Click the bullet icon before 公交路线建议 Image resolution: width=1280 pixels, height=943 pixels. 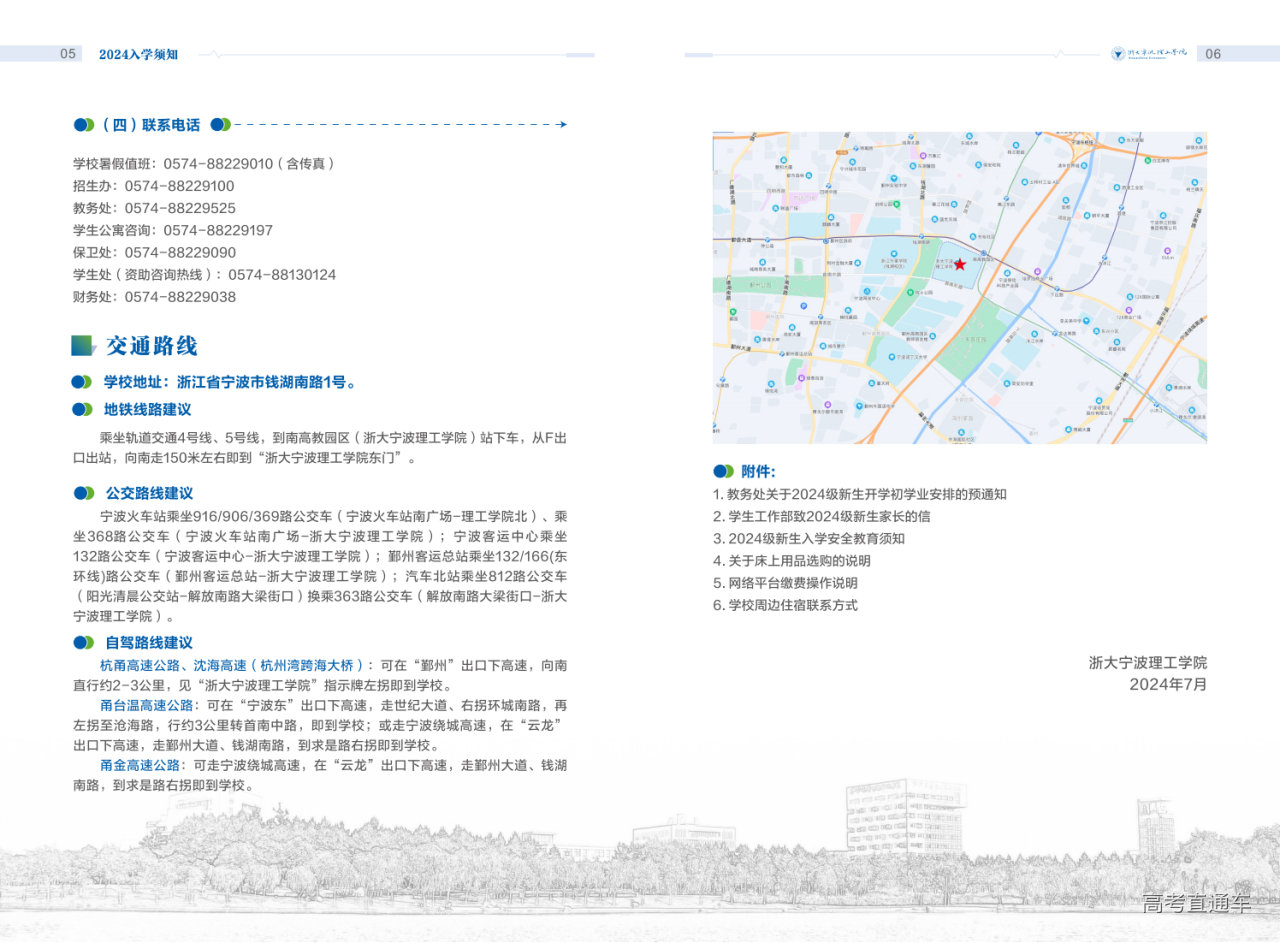point(82,493)
